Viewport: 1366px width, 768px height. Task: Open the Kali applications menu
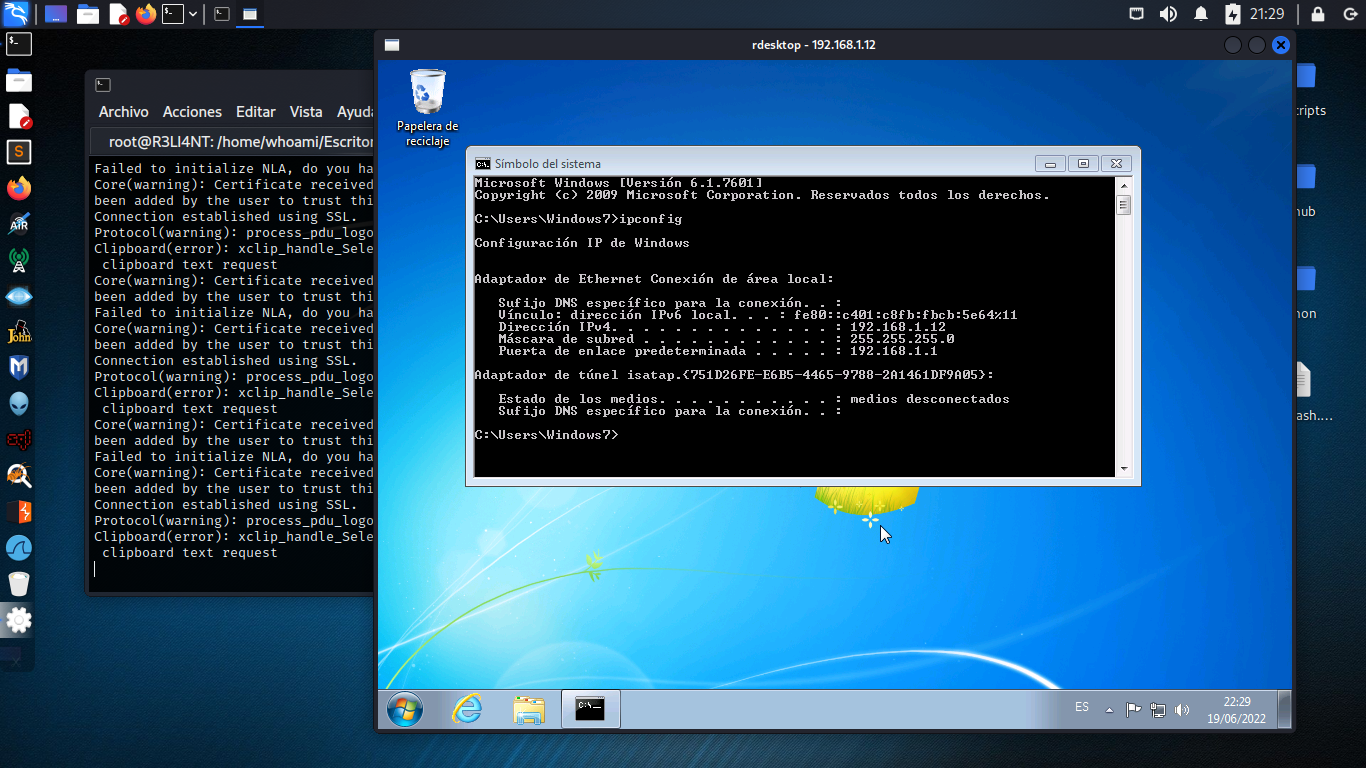coord(16,14)
